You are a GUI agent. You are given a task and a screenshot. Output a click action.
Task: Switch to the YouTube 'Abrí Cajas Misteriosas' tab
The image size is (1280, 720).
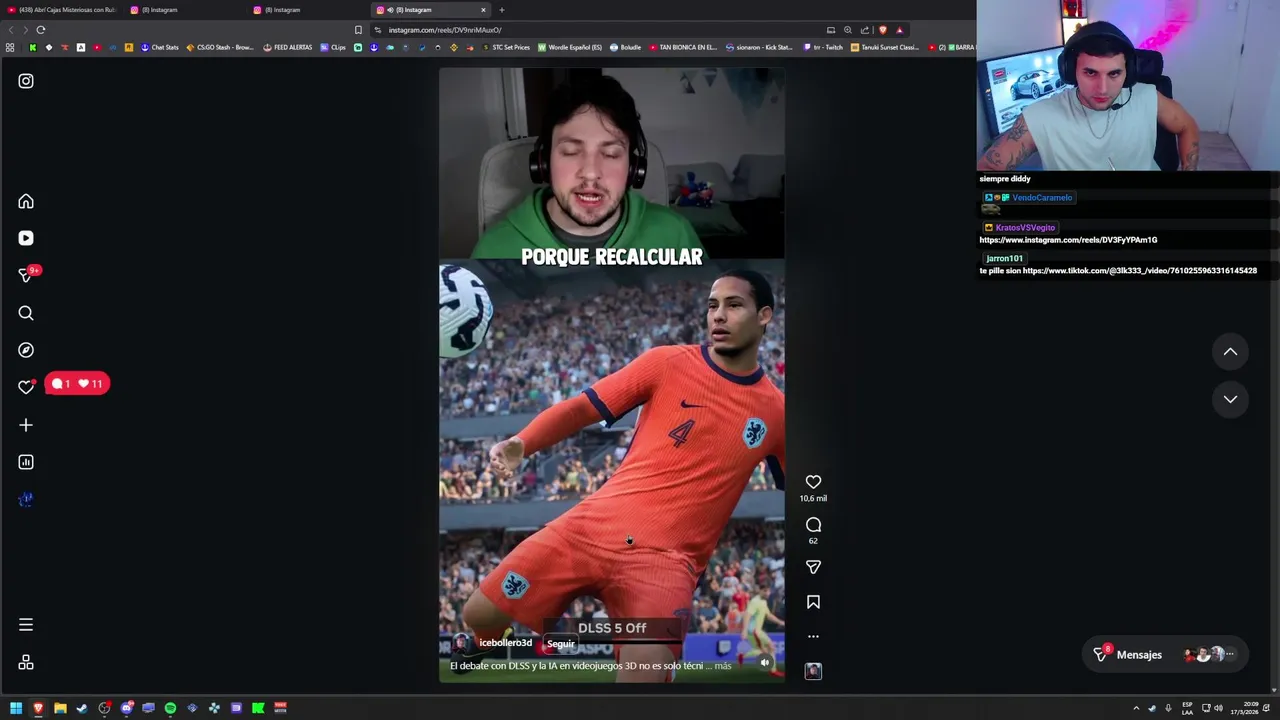pos(62,10)
